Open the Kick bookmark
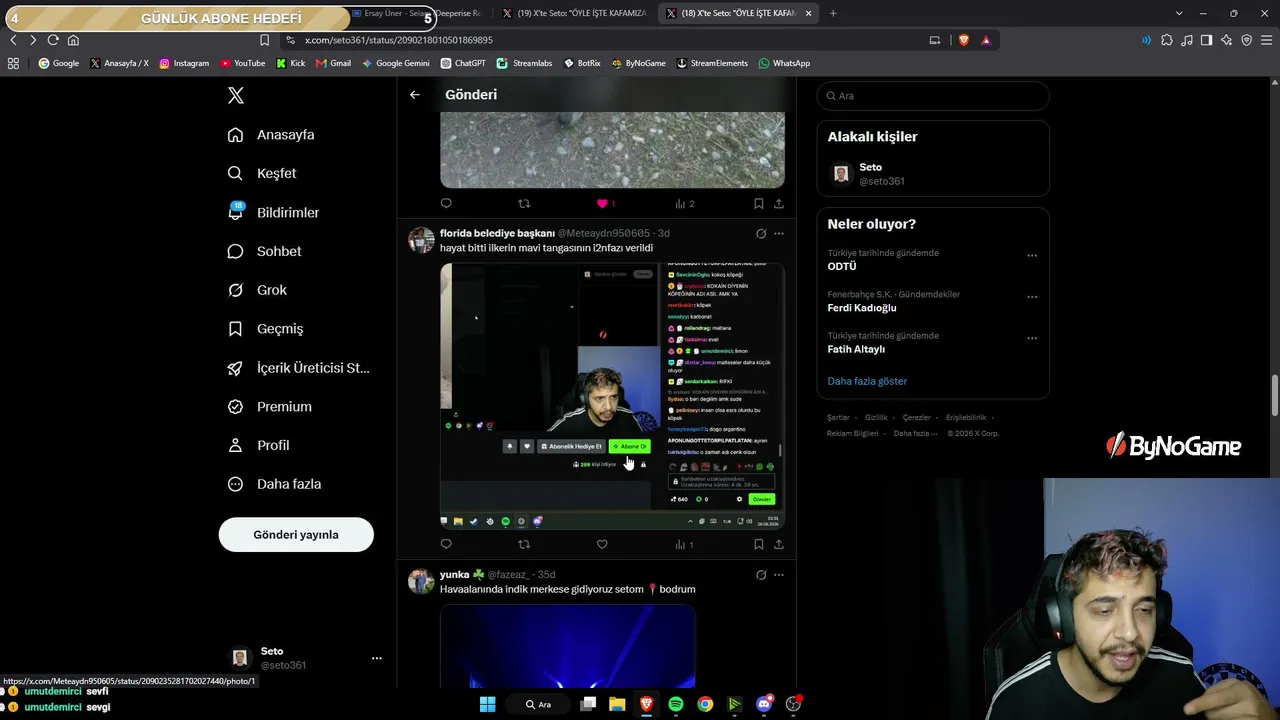Screen dimensions: 1280x720 pyautogui.click(x=290, y=63)
